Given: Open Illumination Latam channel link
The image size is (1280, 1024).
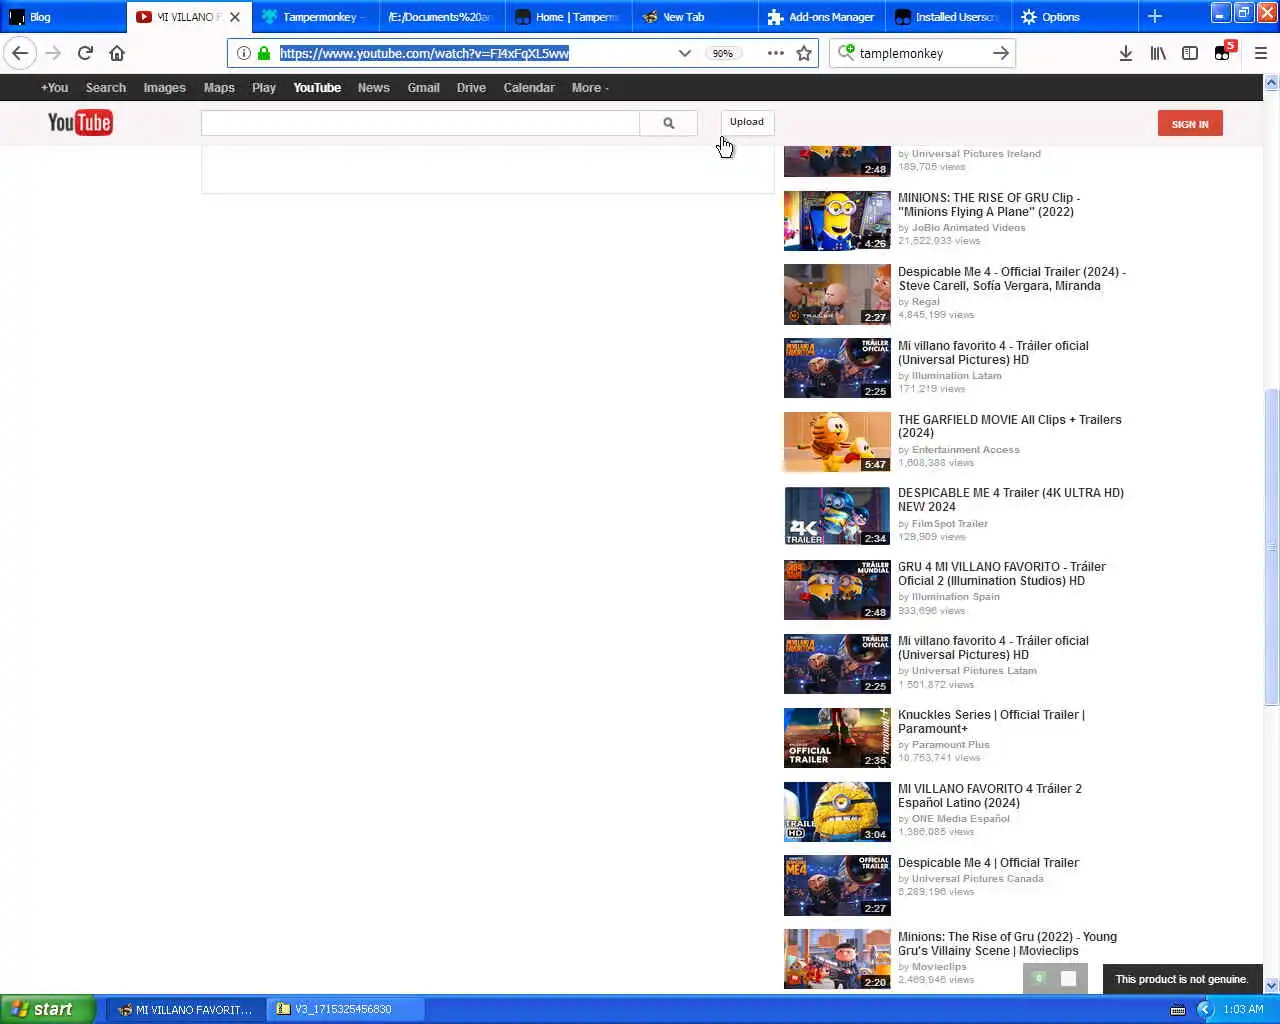Looking at the screenshot, I should point(956,376).
